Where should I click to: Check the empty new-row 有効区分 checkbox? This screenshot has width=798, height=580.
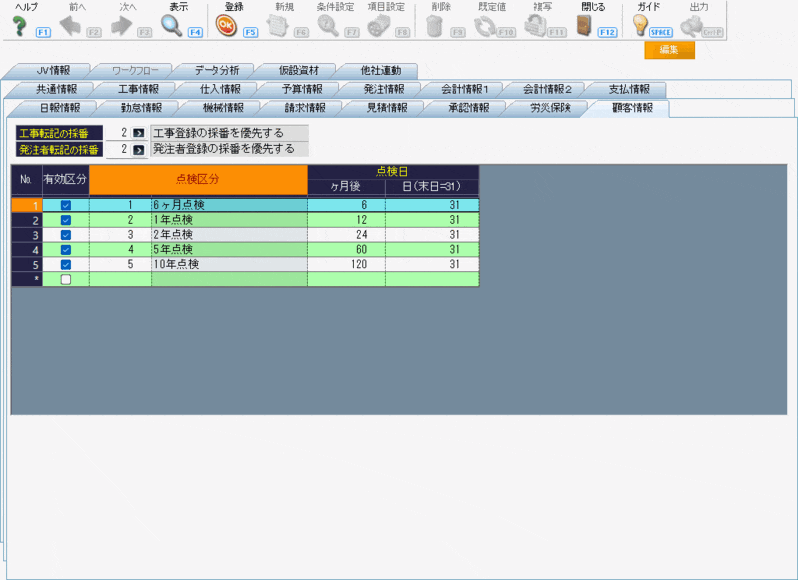click(x=66, y=279)
